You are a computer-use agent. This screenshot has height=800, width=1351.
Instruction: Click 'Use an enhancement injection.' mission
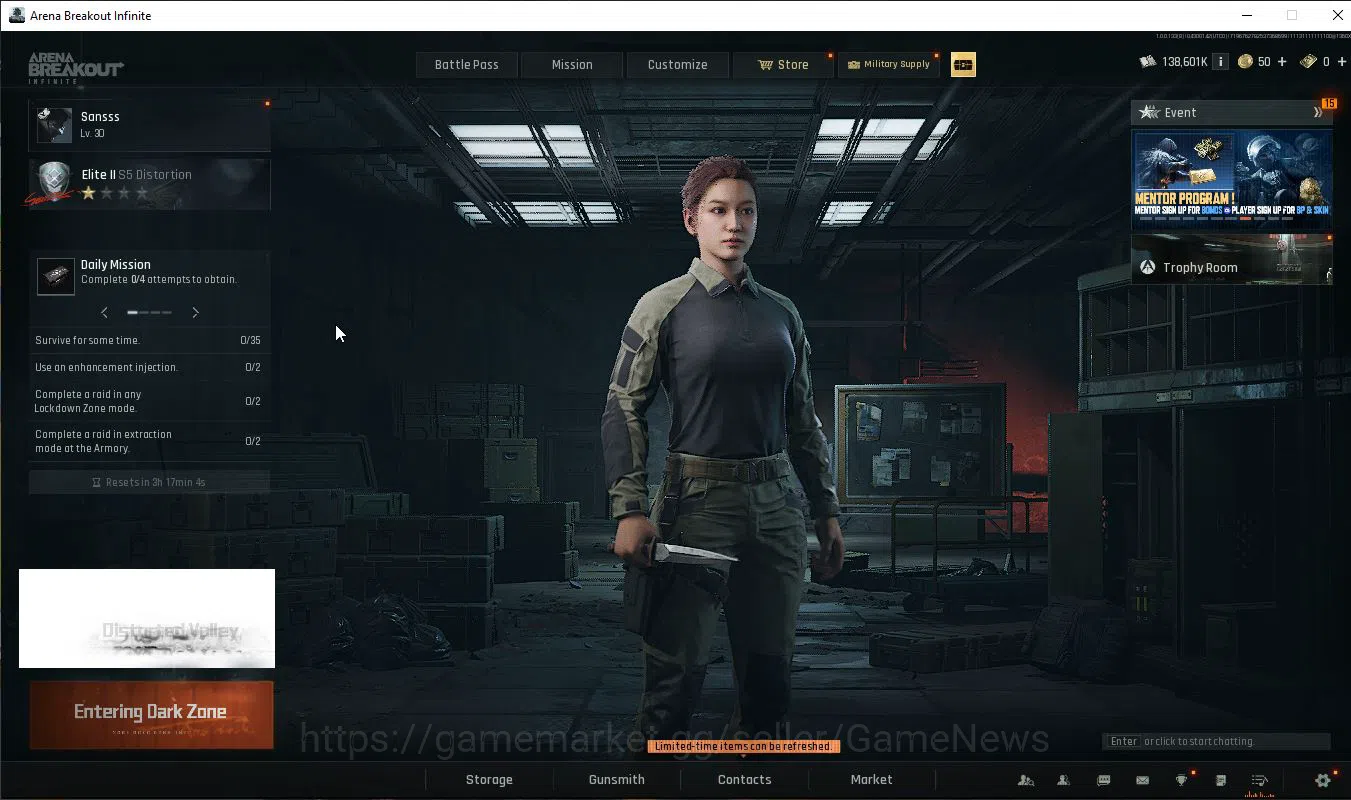[149, 368]
